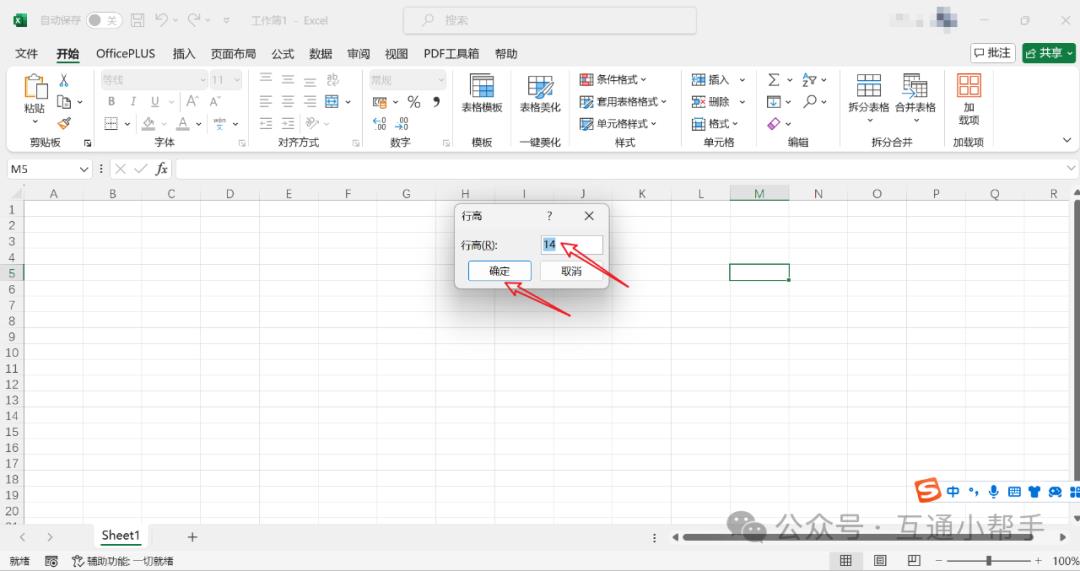Add a new sheet plus button
The image size is (1080, 571).
(x=192, y=537)
